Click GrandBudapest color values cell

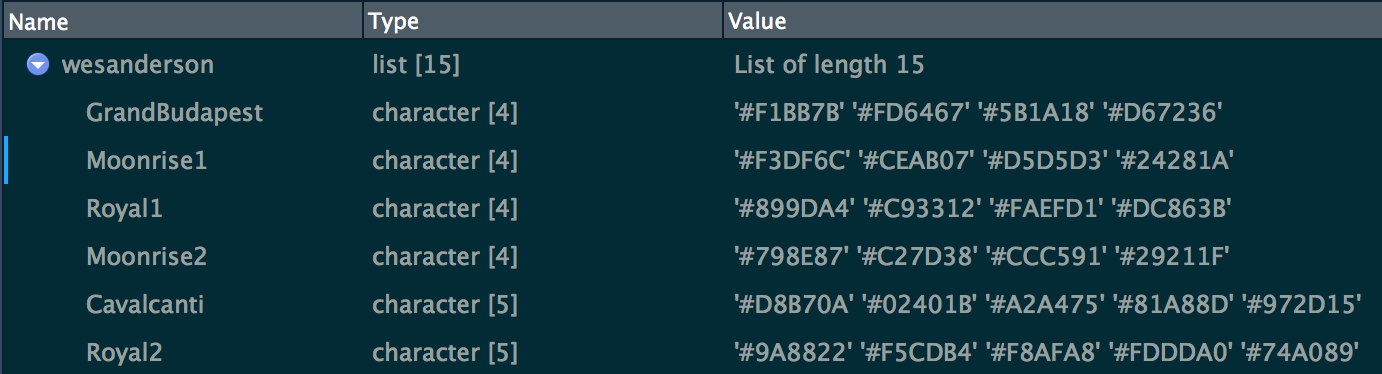point(978,113)
